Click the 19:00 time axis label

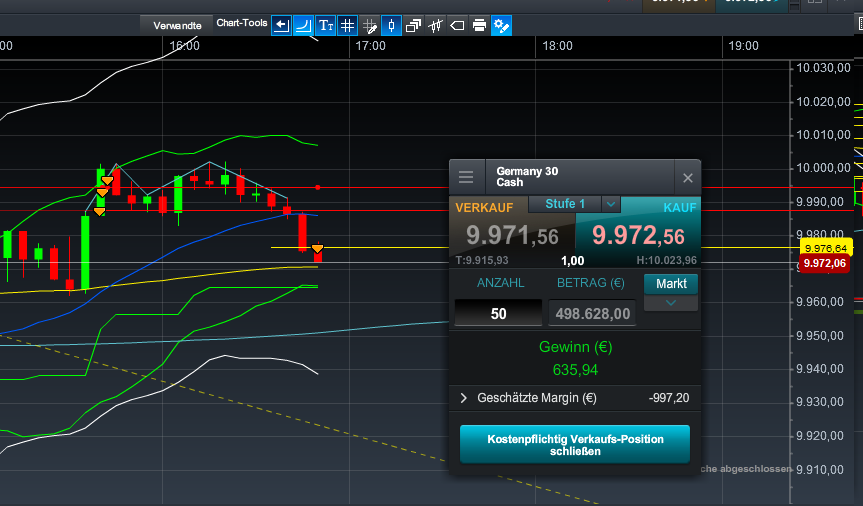[x=744, y=46]
